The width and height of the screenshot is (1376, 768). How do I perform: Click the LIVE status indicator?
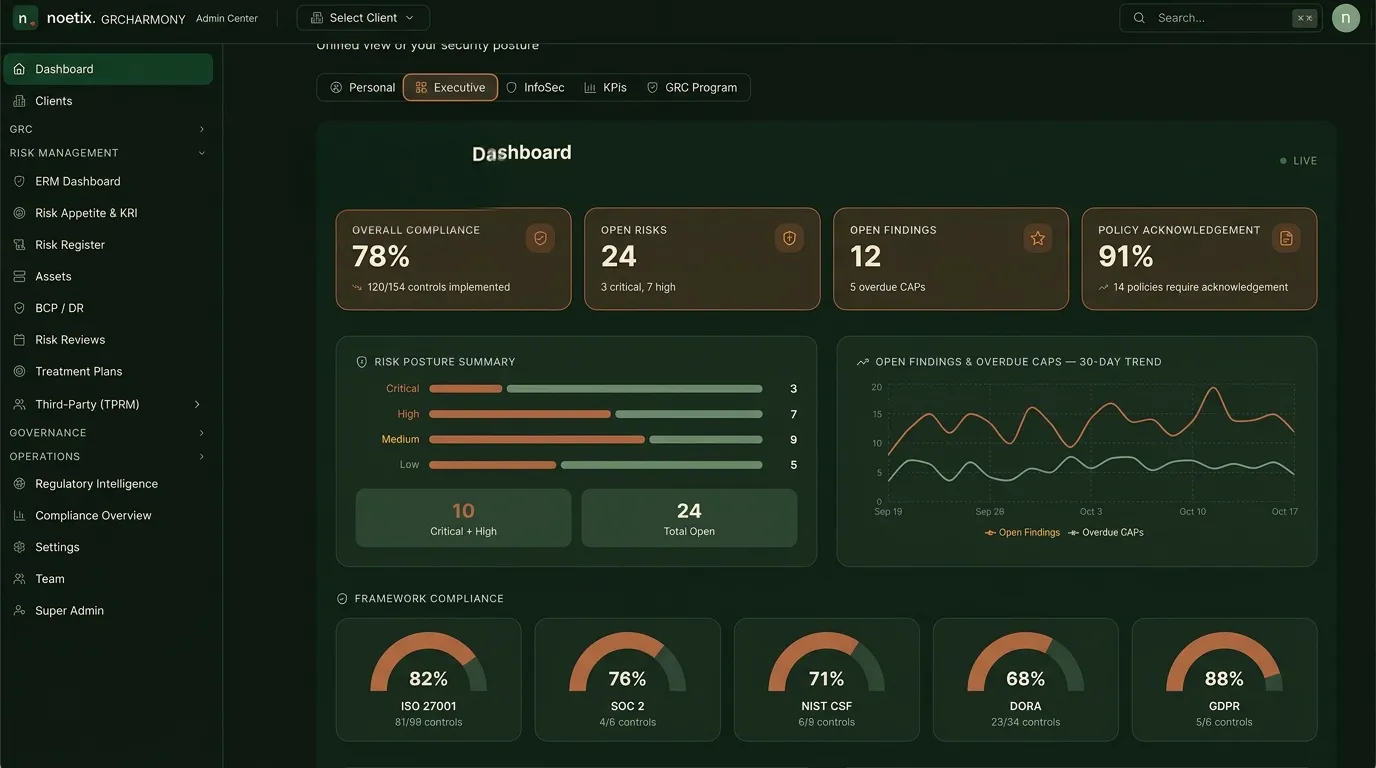click(1298, 161)
